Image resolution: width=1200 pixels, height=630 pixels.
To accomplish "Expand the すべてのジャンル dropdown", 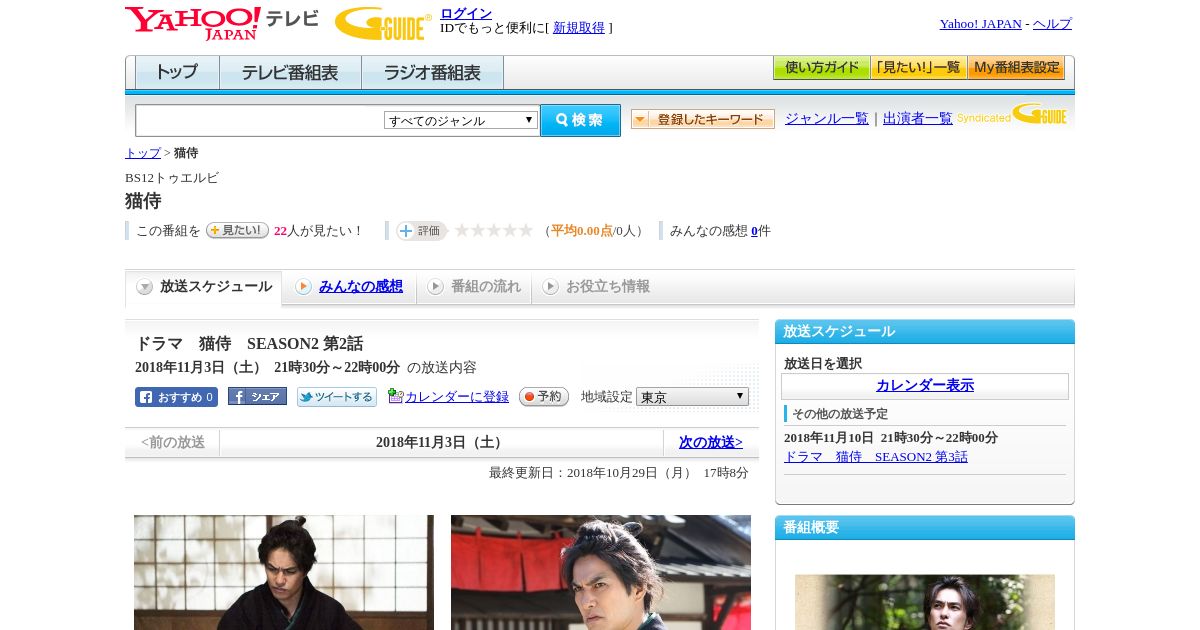I will click(461, 120).
